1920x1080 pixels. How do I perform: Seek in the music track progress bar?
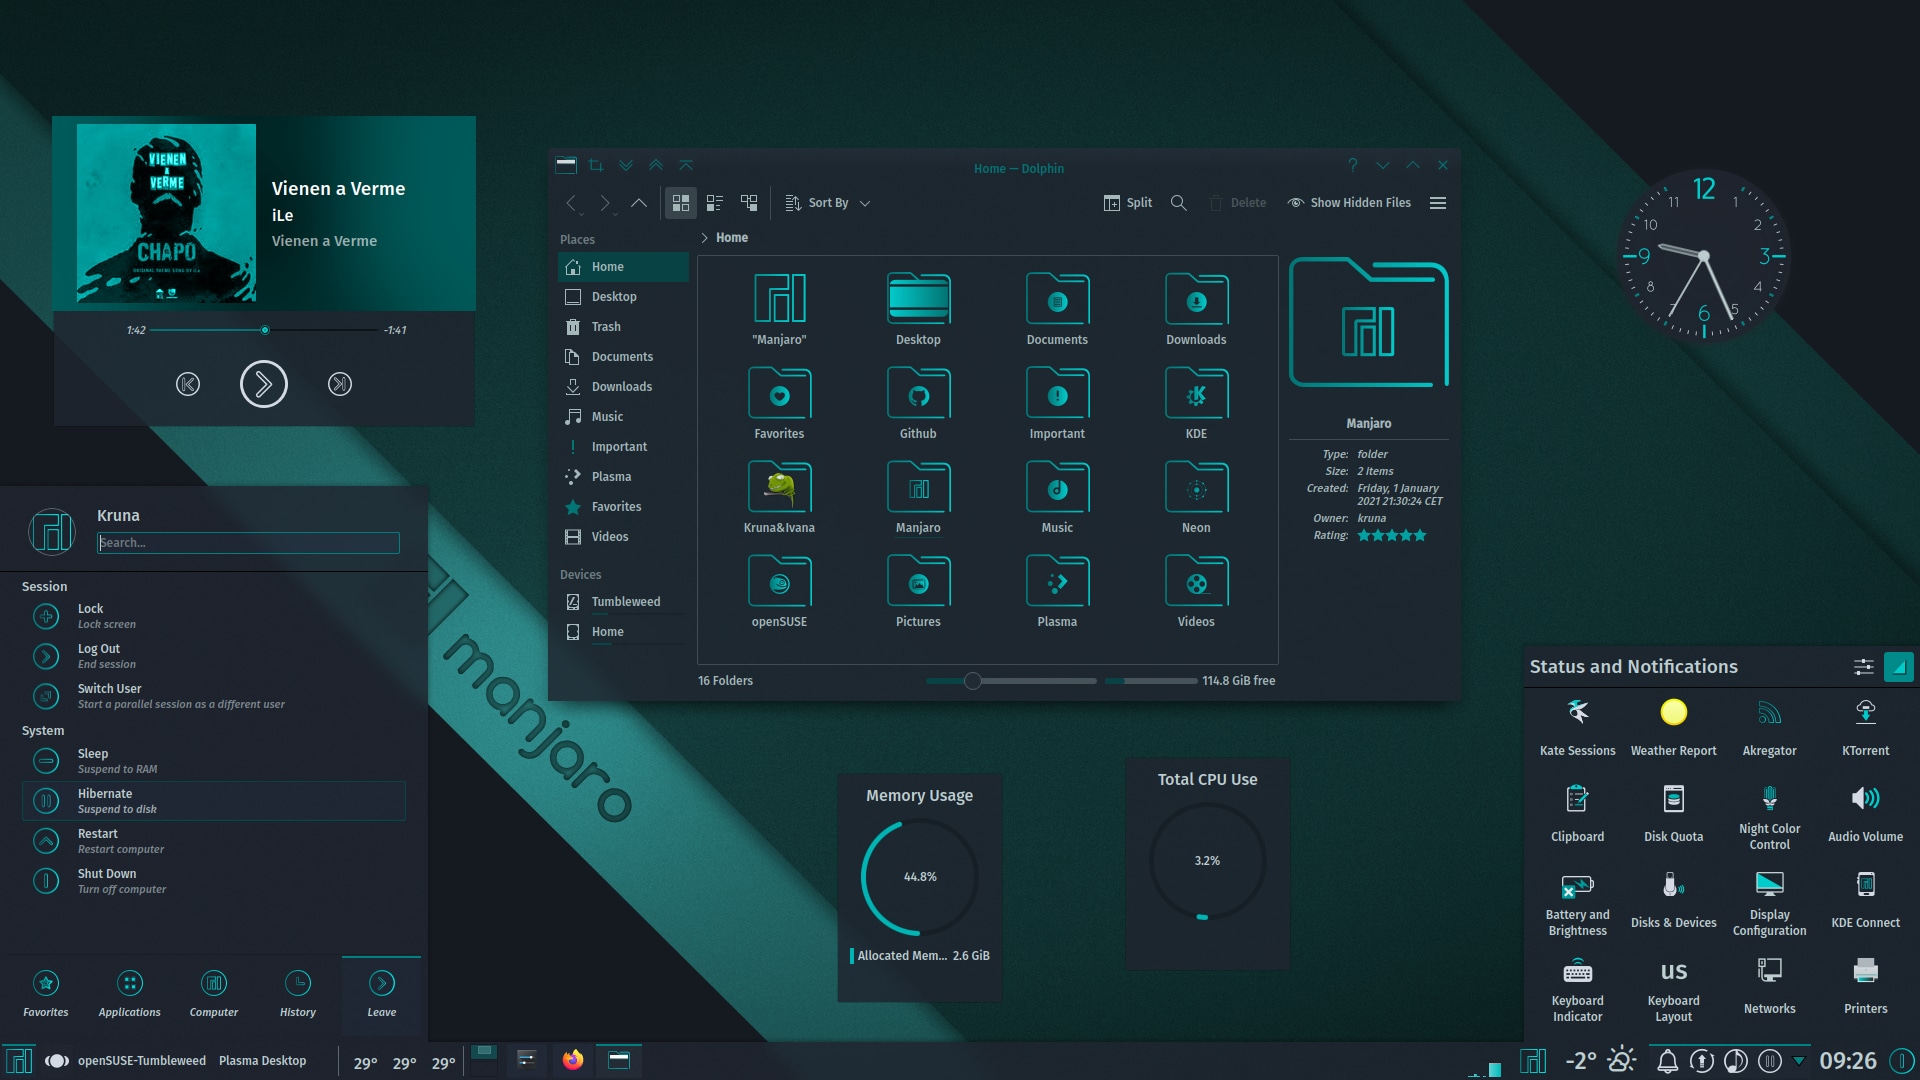tap(264, 330)
